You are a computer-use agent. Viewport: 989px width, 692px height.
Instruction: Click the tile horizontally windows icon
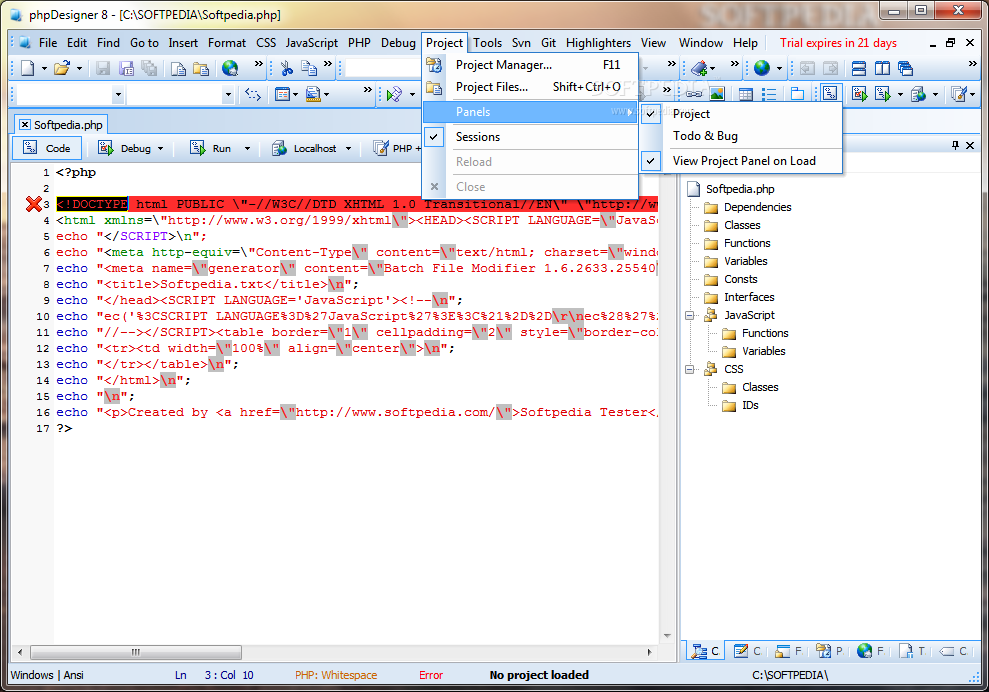pyautogui.click(x=858, y=68)
